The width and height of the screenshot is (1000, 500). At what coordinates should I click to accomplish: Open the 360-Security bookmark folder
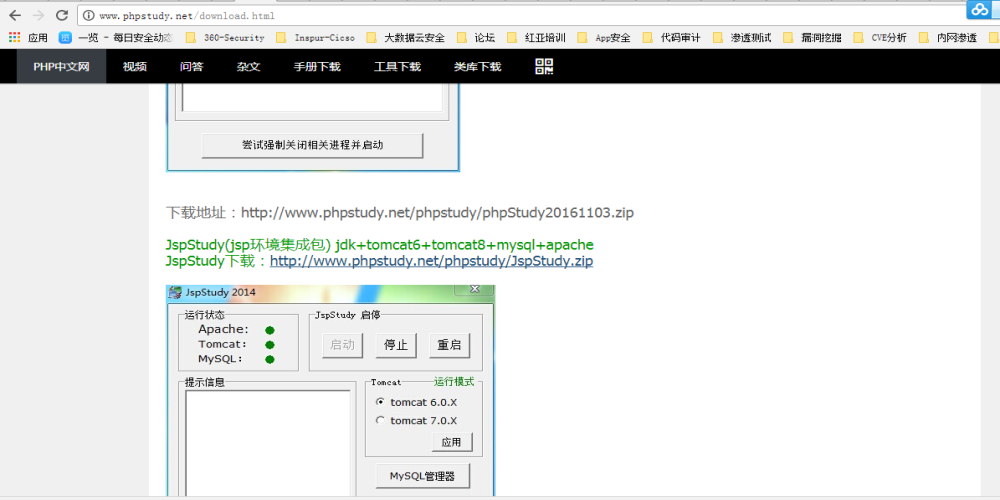click(224, 38)
